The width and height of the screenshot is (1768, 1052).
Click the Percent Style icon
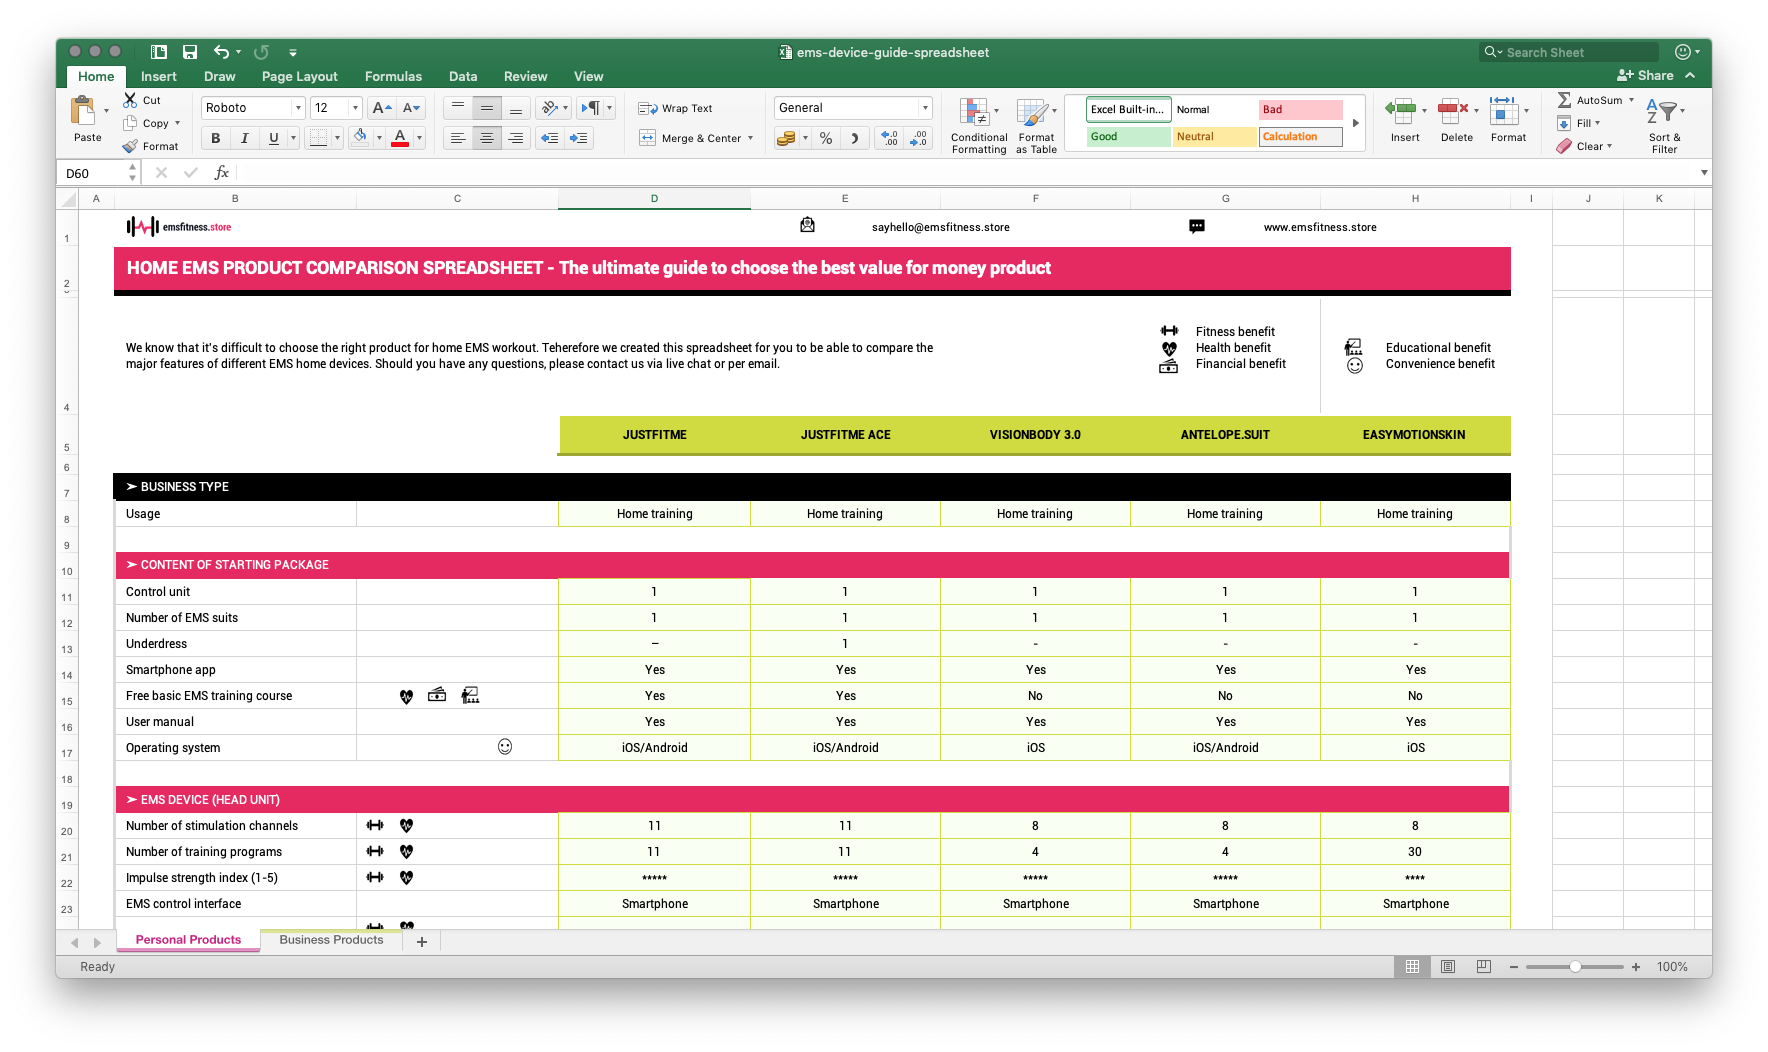pyautogui.click(x=826, y=138)
